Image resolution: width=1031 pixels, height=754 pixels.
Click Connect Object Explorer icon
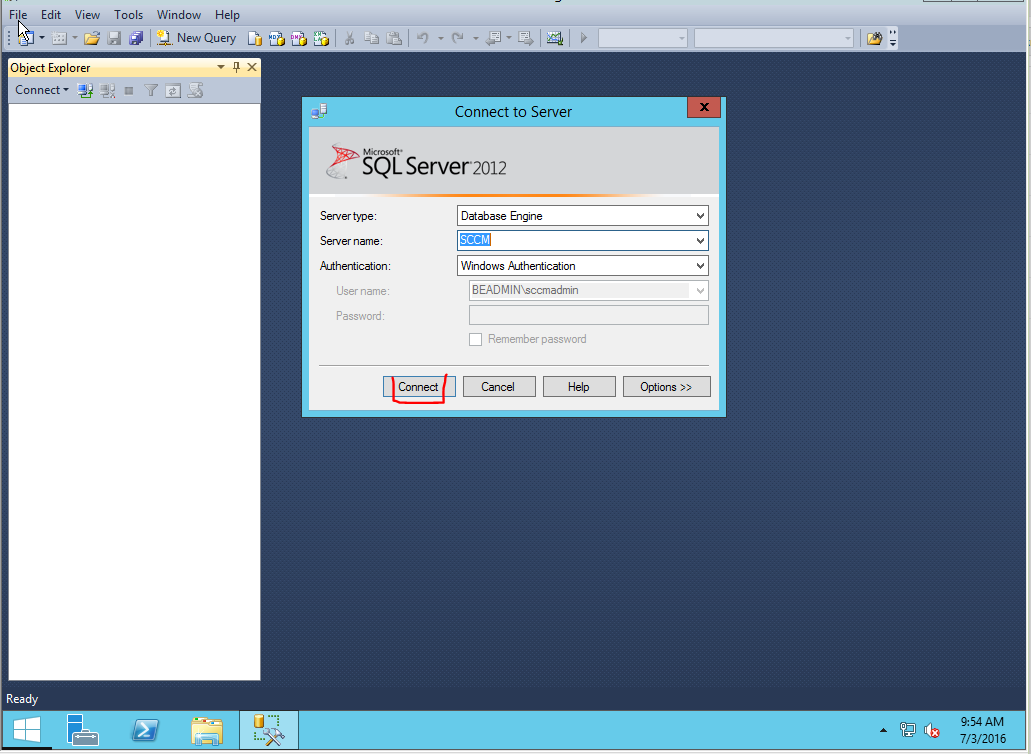coord(85,91)
